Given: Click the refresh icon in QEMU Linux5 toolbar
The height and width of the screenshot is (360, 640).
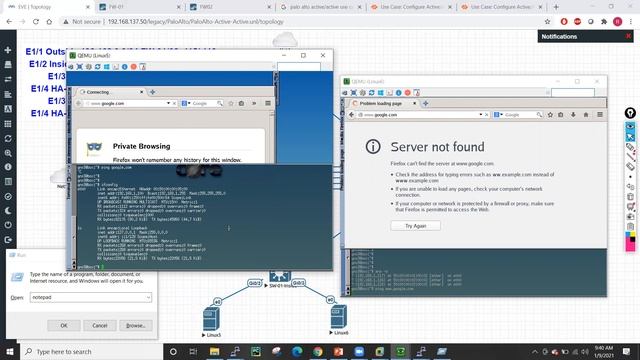Looking at the screenshot, I should pyautogui.click(x=98, y=67).
